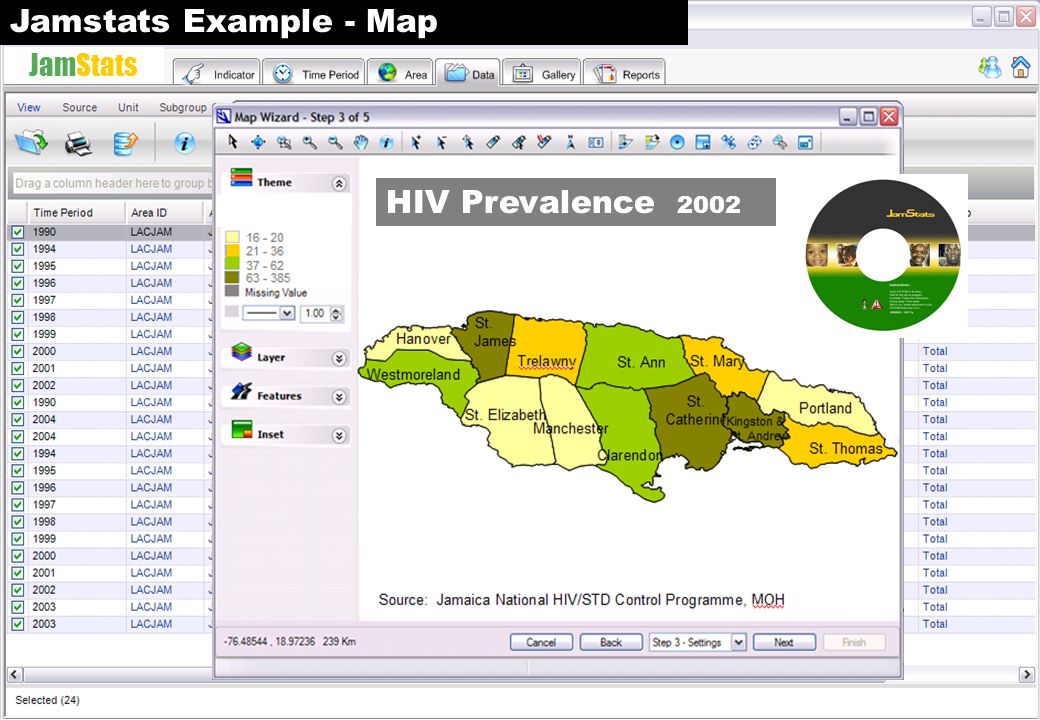1040x720 pixels.
Task: Switch to the Area tab
Action: (x=401, y=74)
